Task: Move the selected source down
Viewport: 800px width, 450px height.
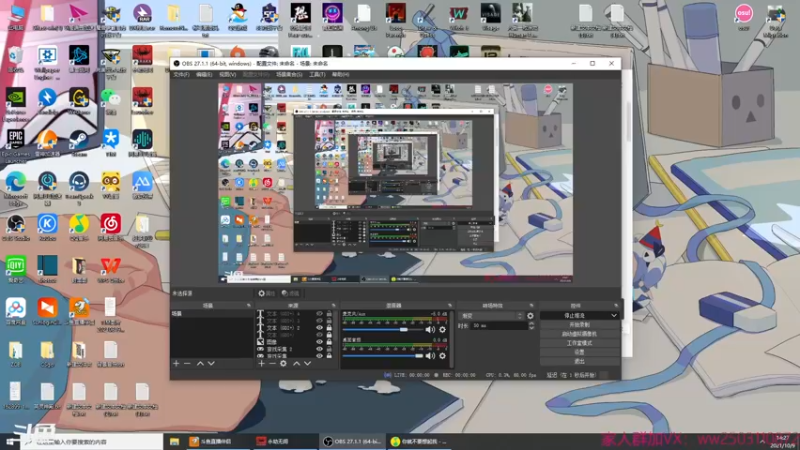Action: point(308,363)
